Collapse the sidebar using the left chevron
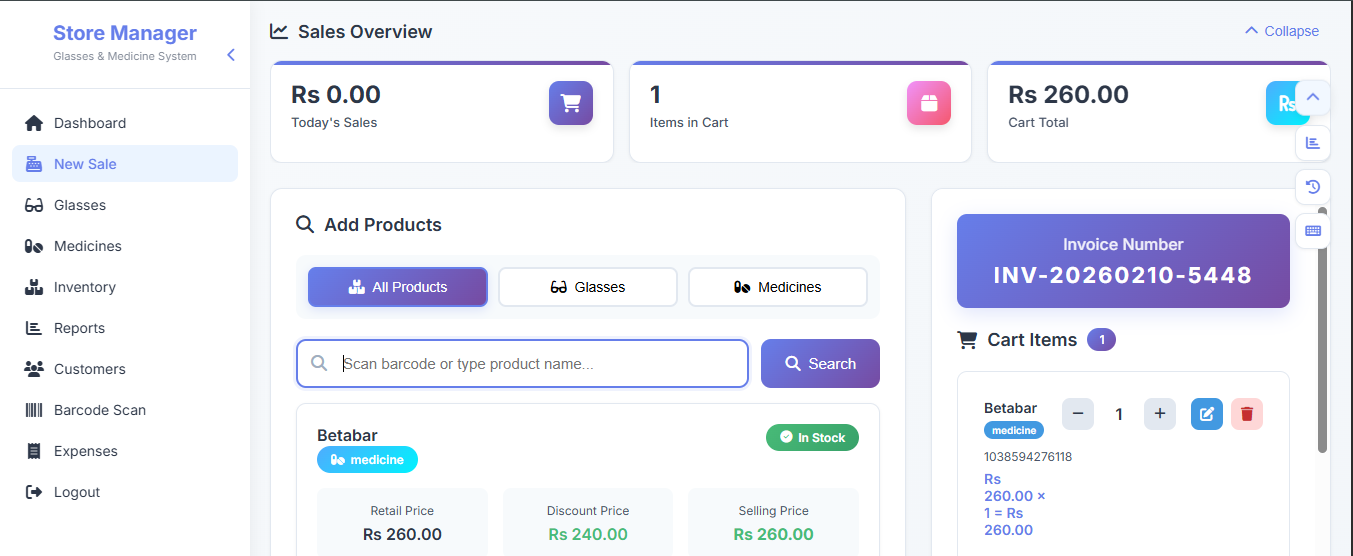This screenshot has width=1353, height=556. pos(231,55)
